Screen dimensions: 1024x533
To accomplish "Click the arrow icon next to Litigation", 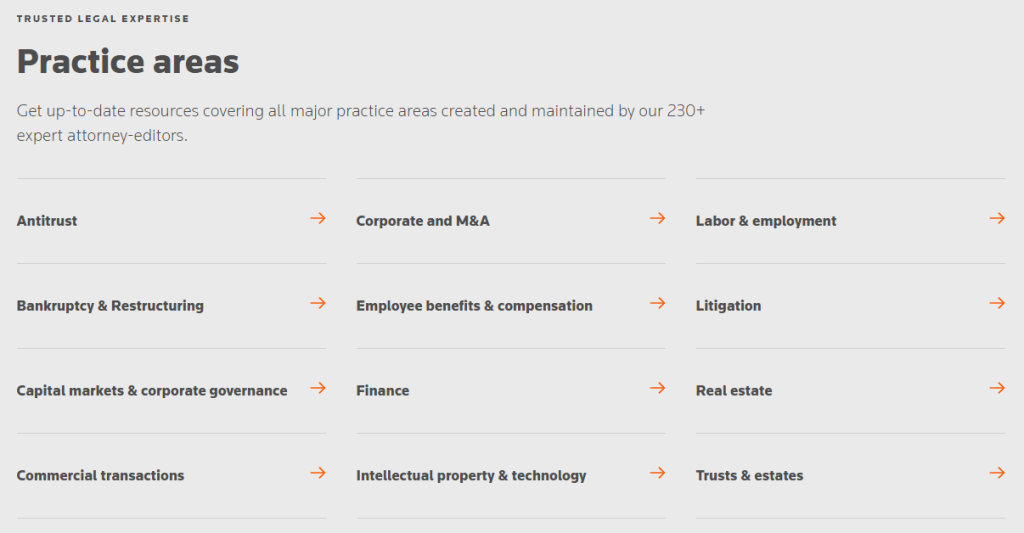I will pyautogui.click(x=997, y=303).
